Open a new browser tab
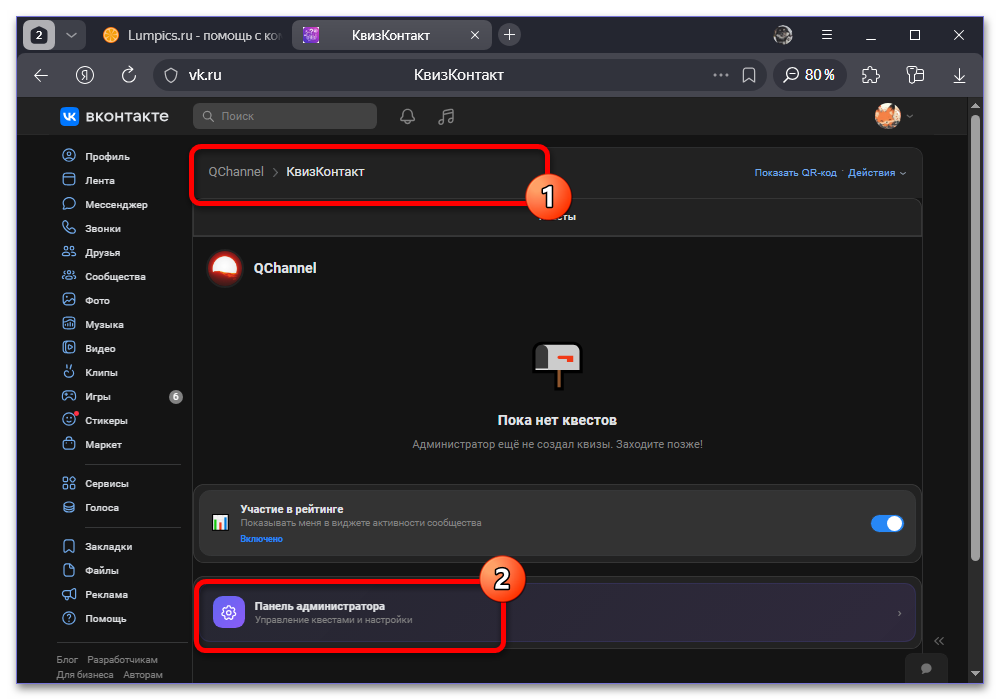The height and width of the screenshot is (700, 1000). click(509, 35)
